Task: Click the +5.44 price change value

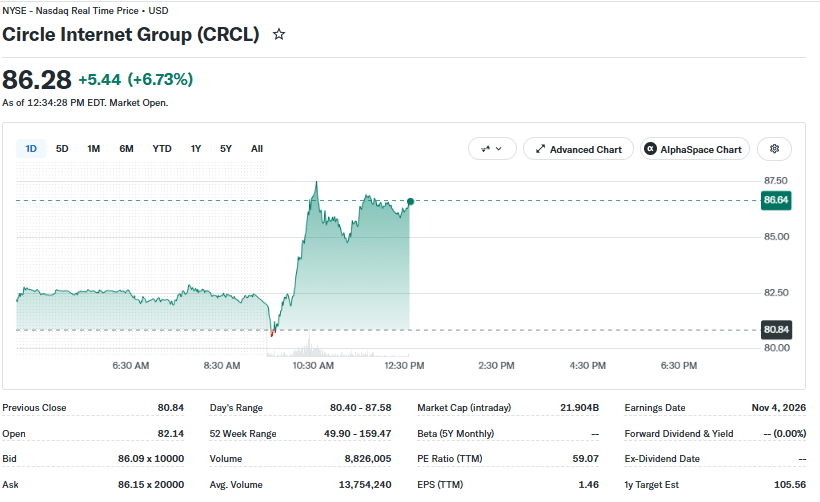Action: pos(99,80)
